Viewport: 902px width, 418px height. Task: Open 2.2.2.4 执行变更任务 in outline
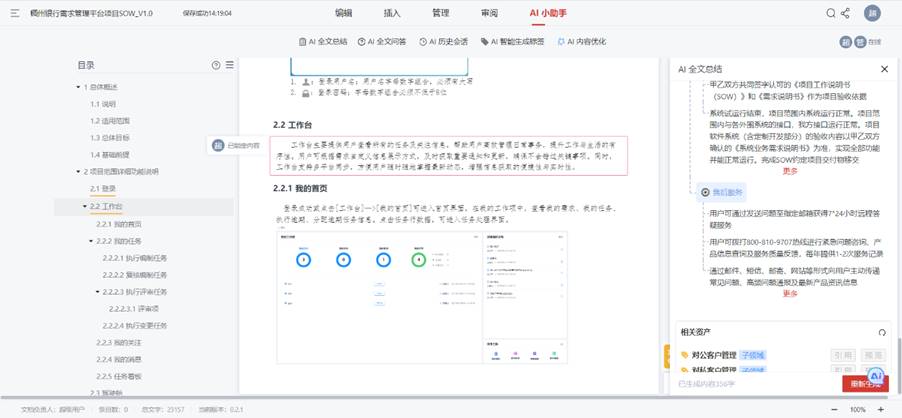pos(135,326)
